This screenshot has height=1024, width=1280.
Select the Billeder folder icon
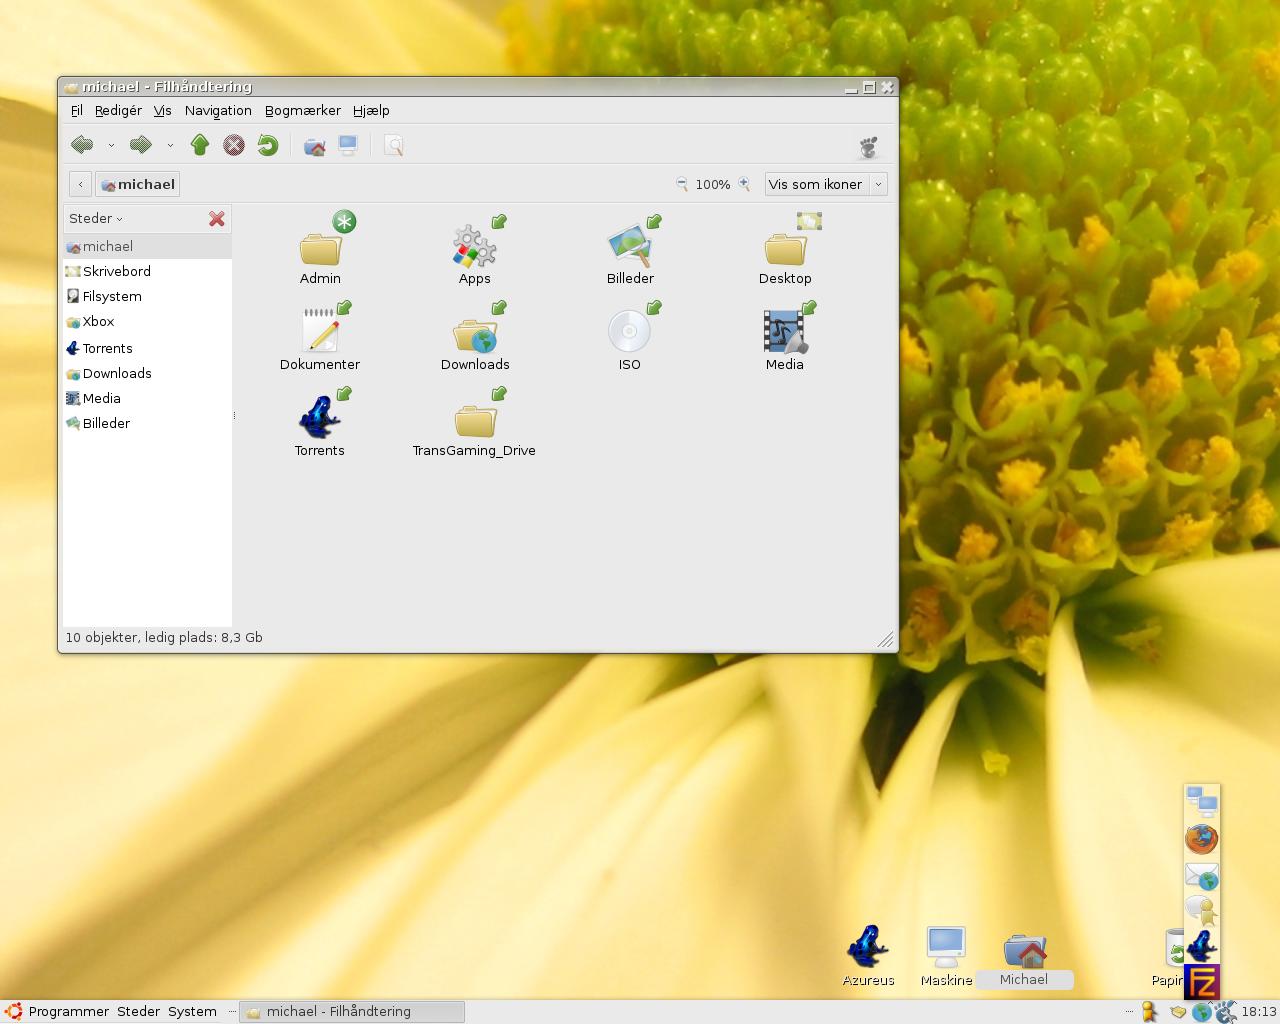[x=630, y=247]
